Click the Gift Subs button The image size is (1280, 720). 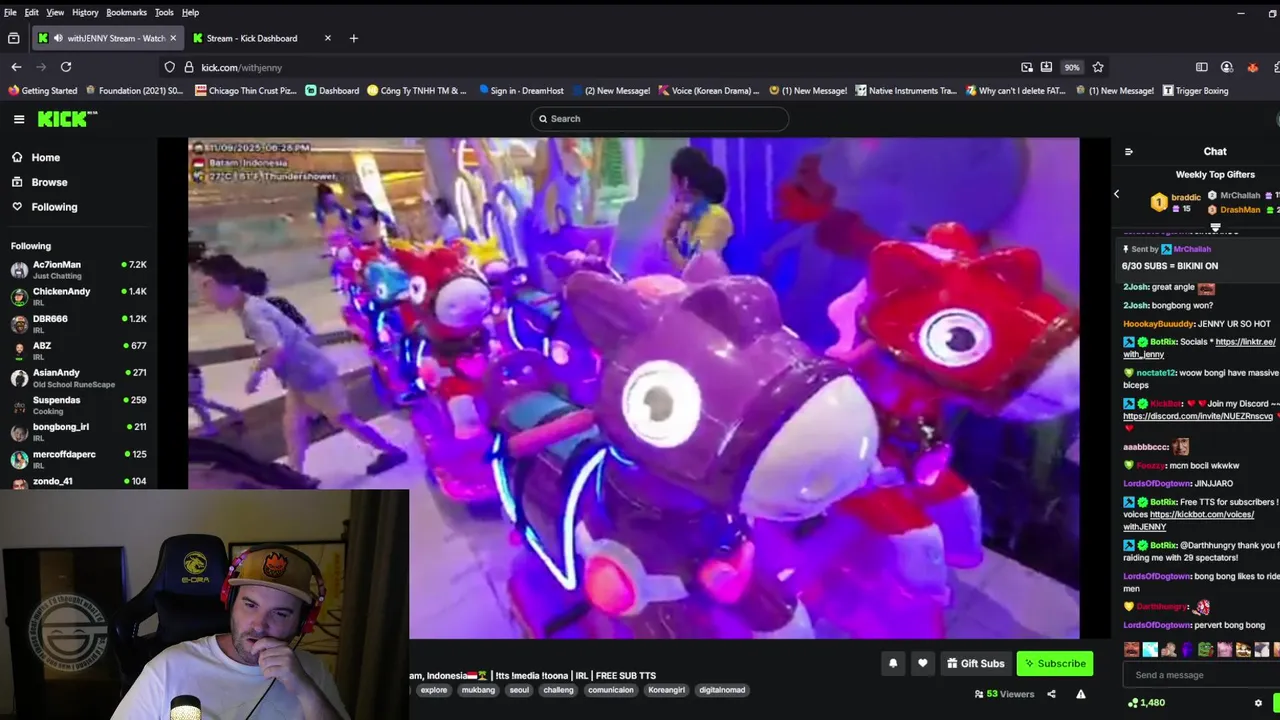click(976, 663)
